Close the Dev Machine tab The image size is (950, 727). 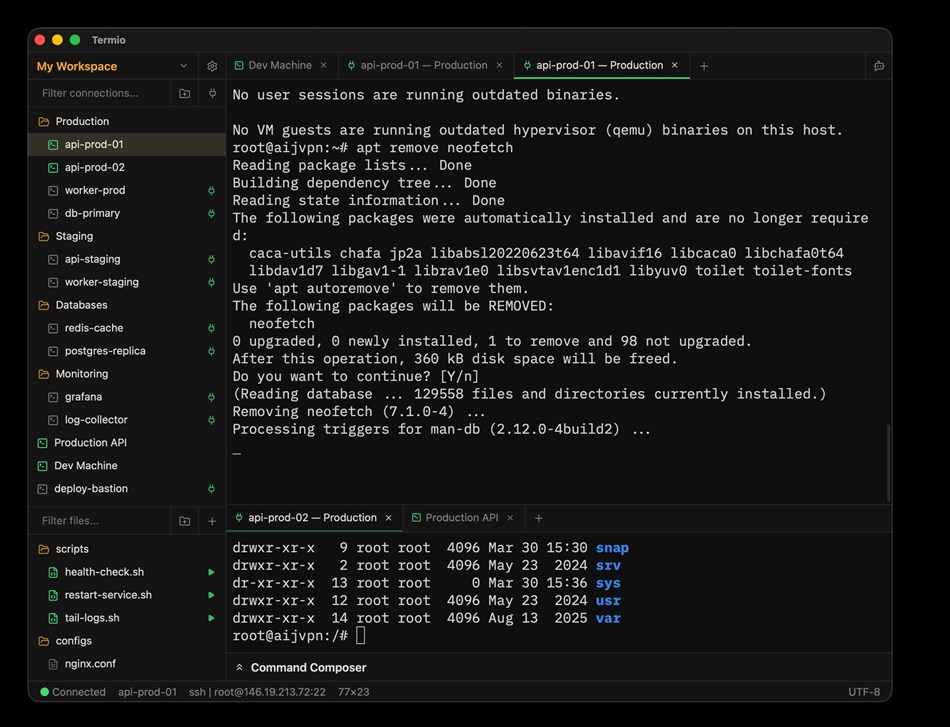(x=324, y=65)
